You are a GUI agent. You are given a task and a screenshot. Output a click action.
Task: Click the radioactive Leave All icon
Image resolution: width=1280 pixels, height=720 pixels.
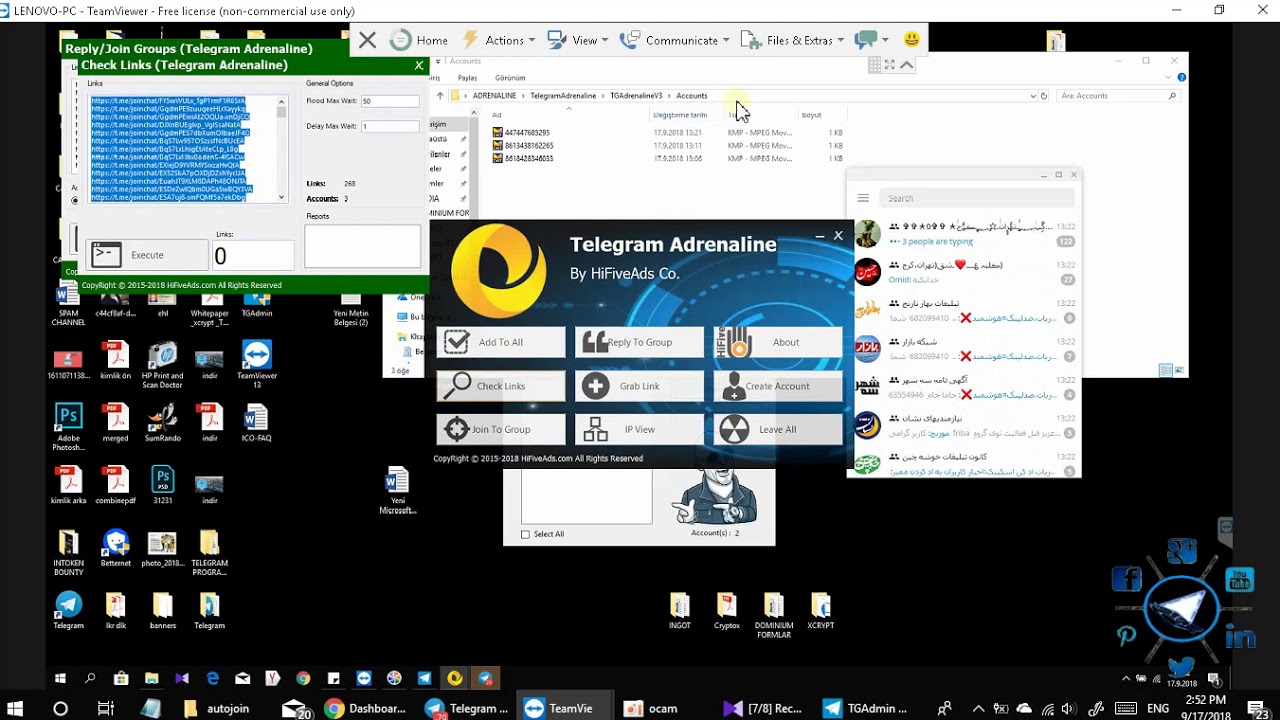point(734,429)
